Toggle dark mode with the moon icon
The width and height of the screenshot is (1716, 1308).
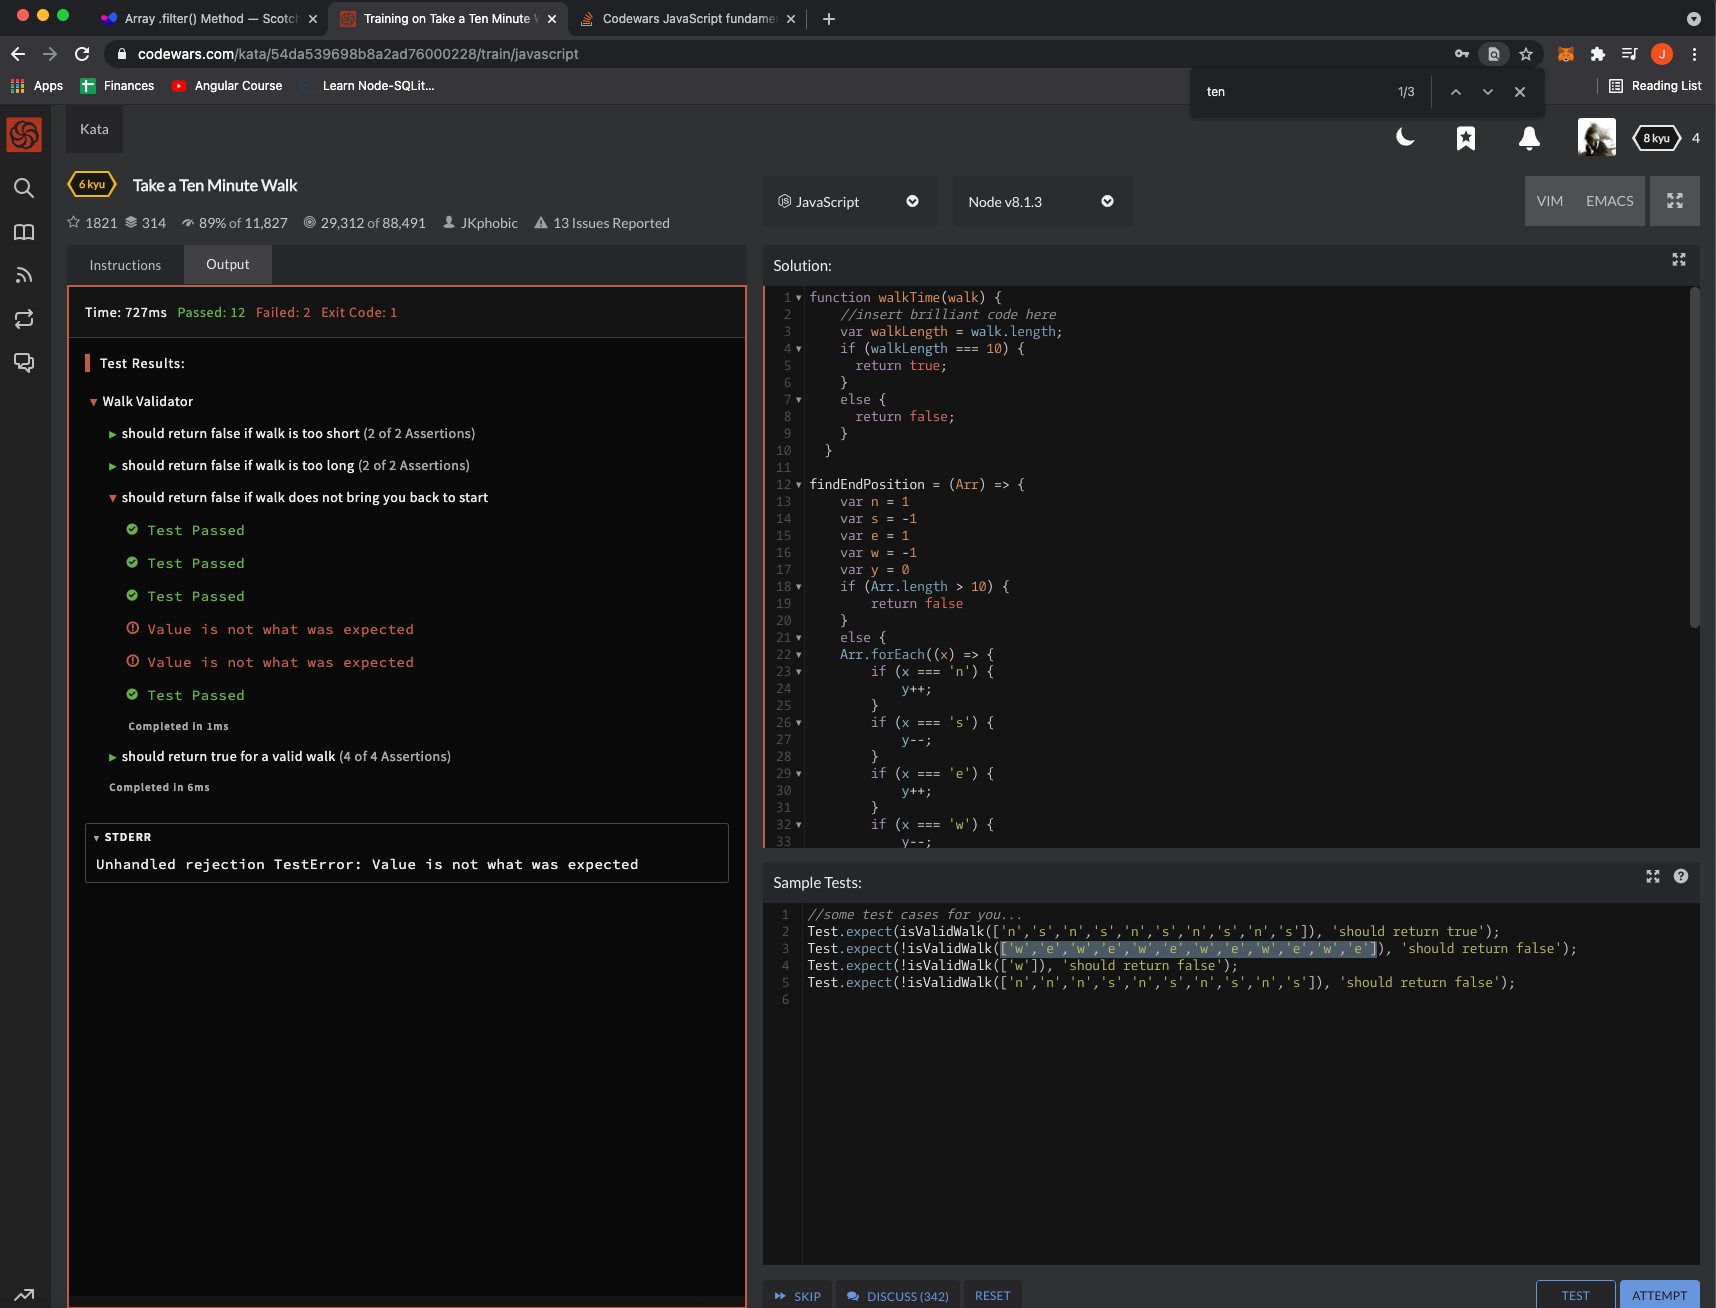[x=1404, y=138]
